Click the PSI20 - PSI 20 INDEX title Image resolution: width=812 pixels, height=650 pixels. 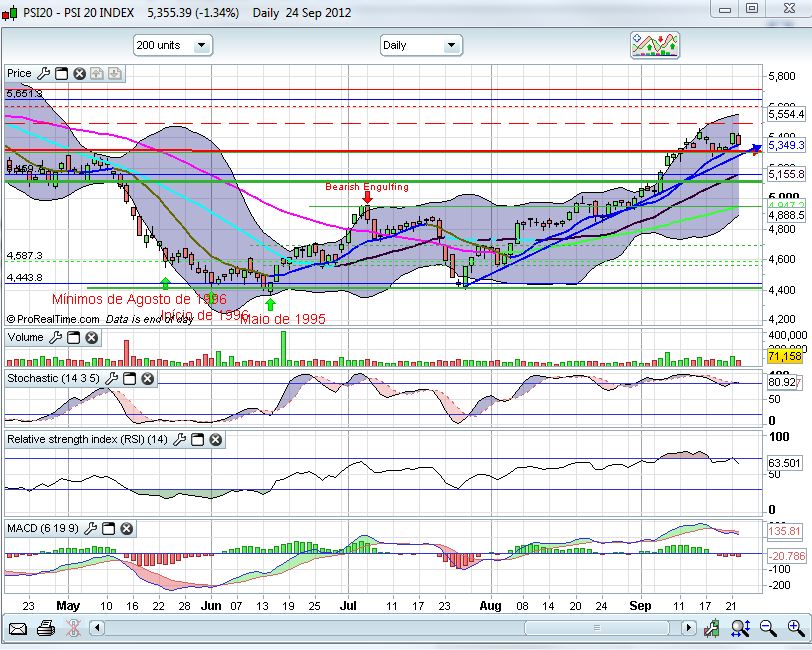(x=79, y=13)
